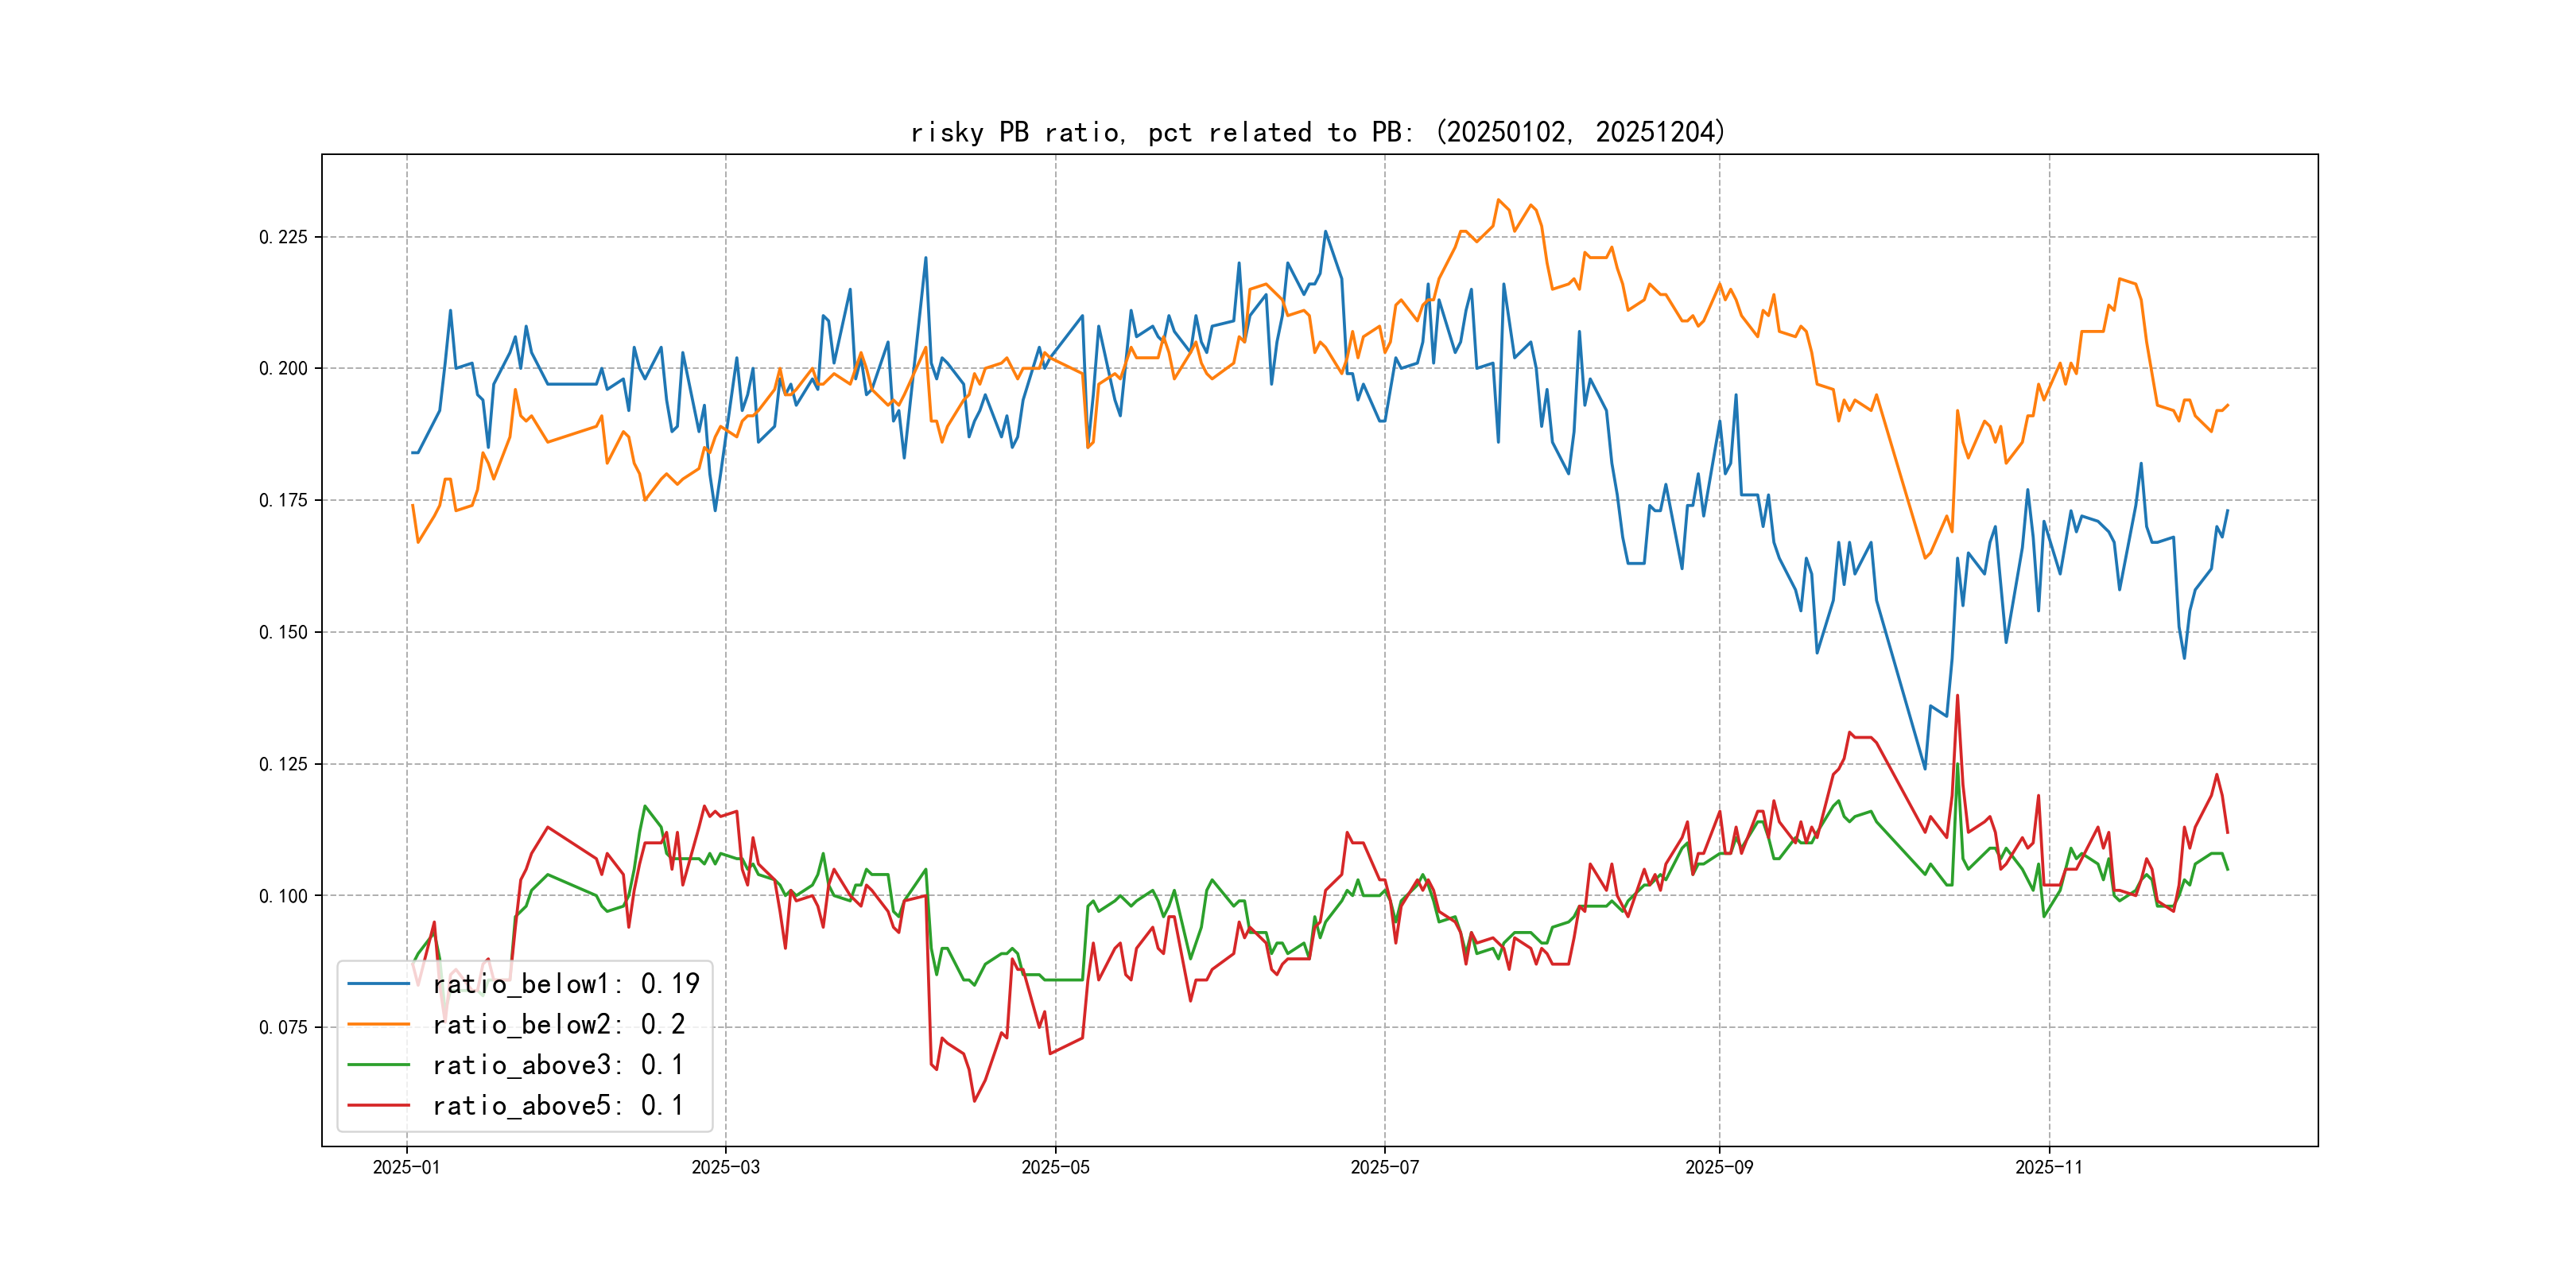The image size is (2576, 1288).
Task: Click the green ratio_above3 legend line swatch
Action: click(x=378, y=1065)
